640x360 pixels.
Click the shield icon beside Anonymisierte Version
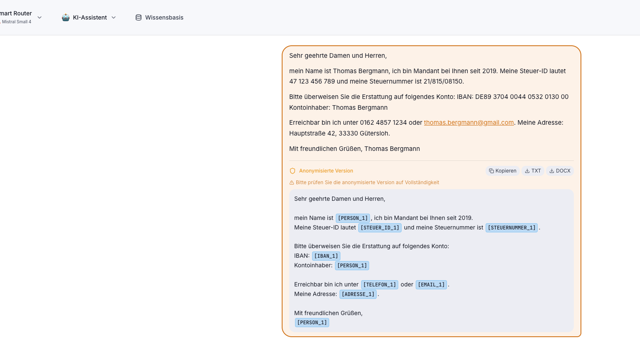[292, 171]
